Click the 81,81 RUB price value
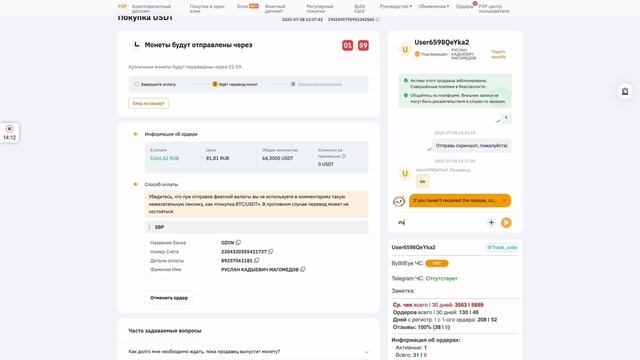The width and height of the screenshot is (640, 360). (218, 158)
